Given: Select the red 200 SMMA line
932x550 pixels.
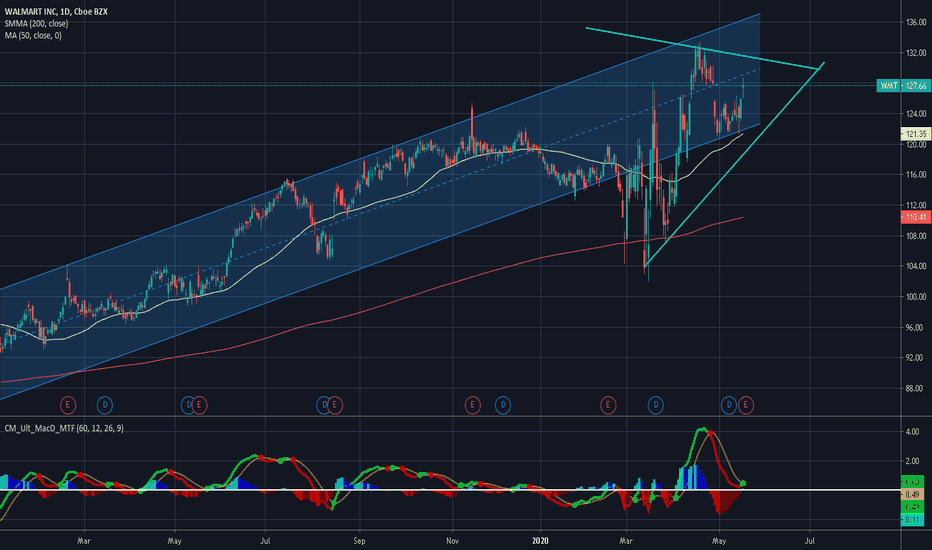Looking at the screenshot, I should point(371,309).
